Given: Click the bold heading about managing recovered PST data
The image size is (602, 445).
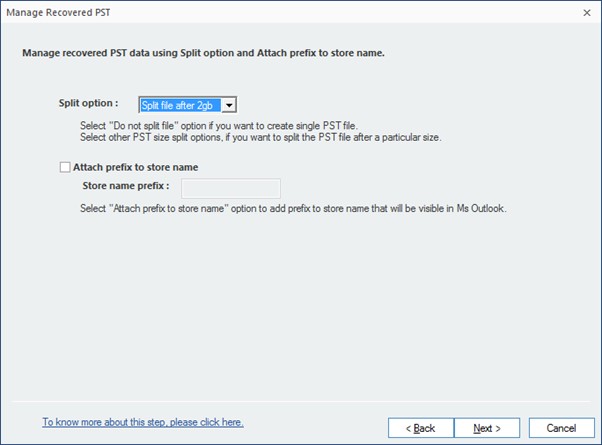Looking at the screenshot, I should point(203,52).
